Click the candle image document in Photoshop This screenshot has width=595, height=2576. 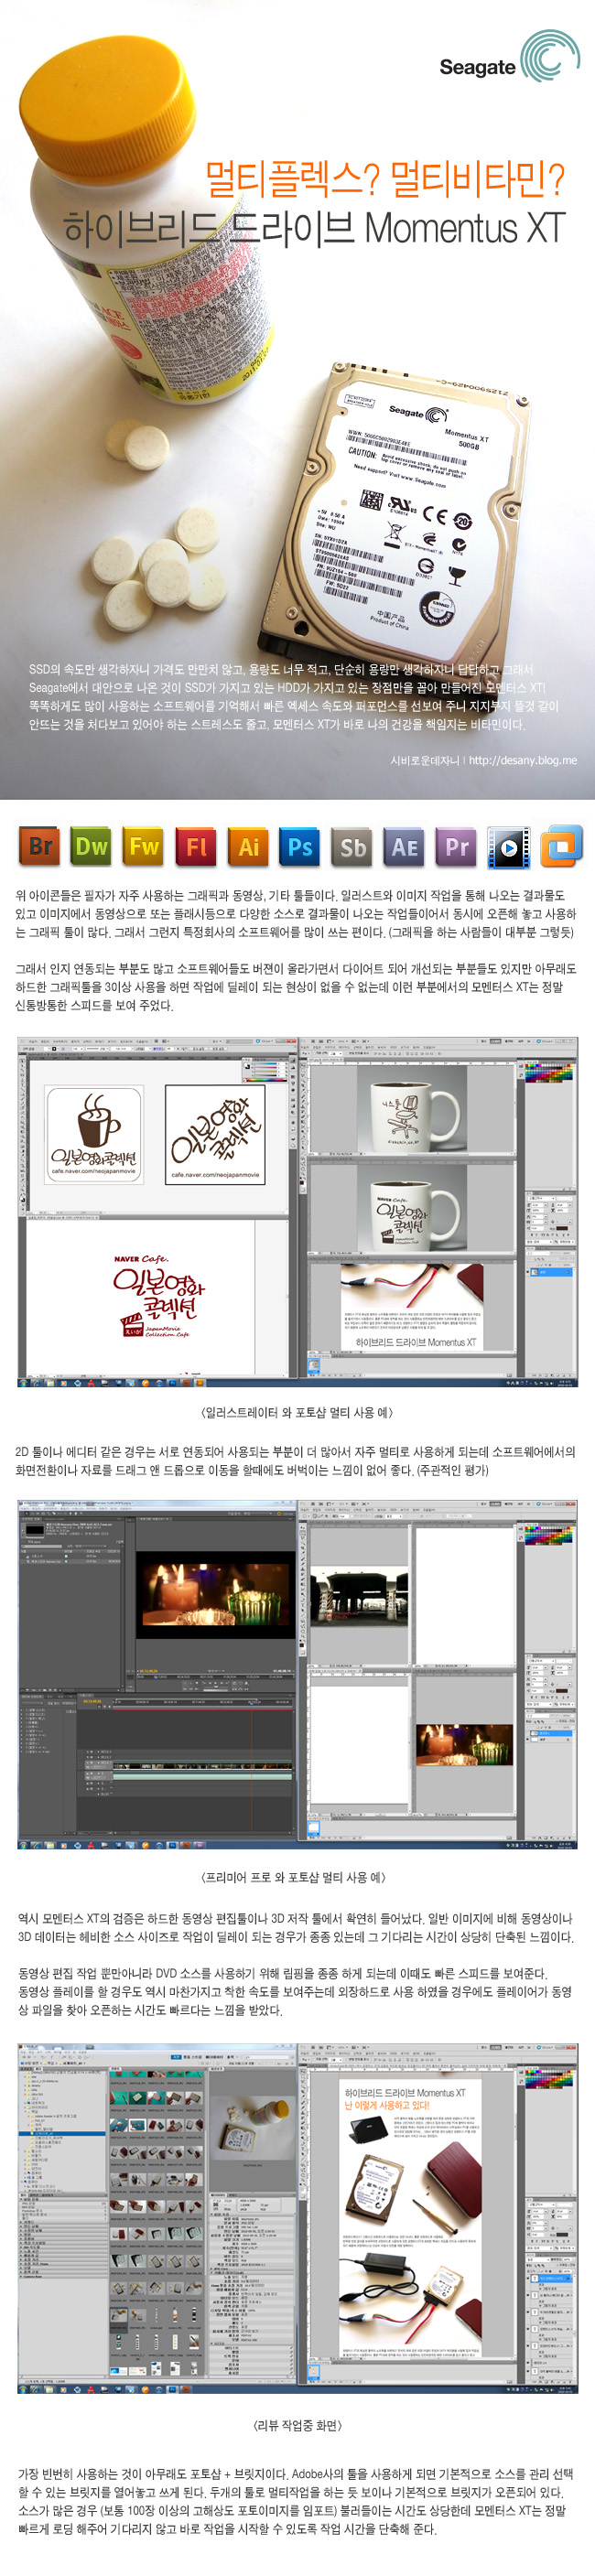463,1744
